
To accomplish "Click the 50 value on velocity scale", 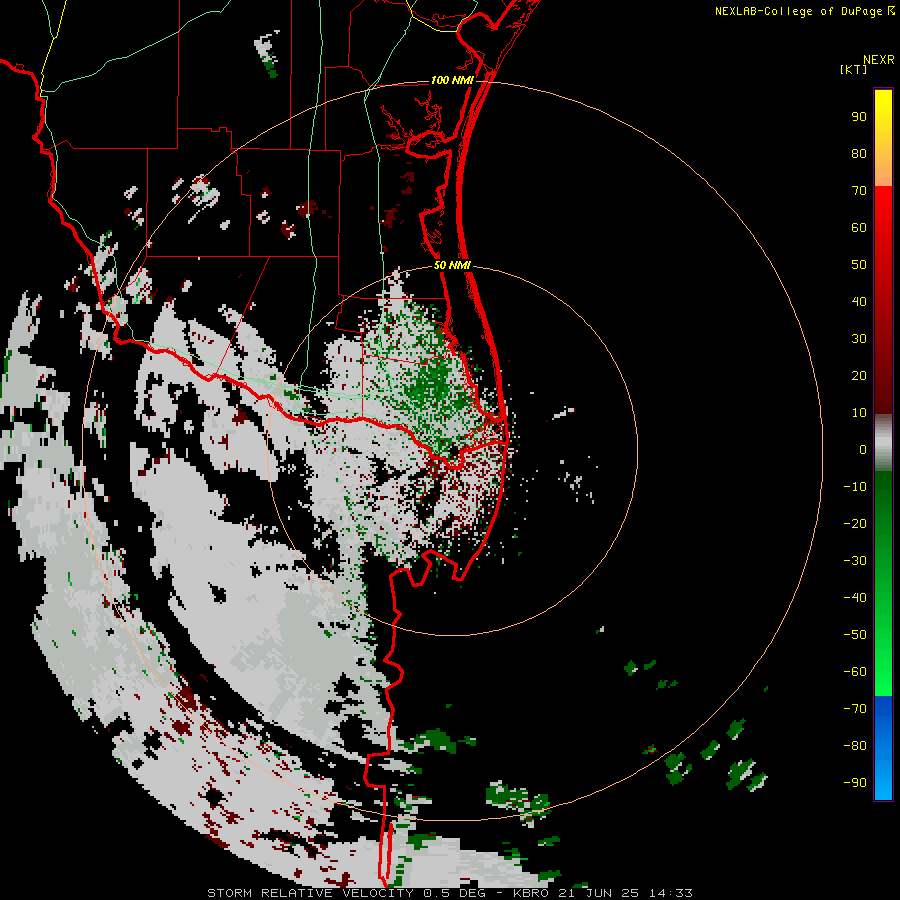I will point(859,265).
